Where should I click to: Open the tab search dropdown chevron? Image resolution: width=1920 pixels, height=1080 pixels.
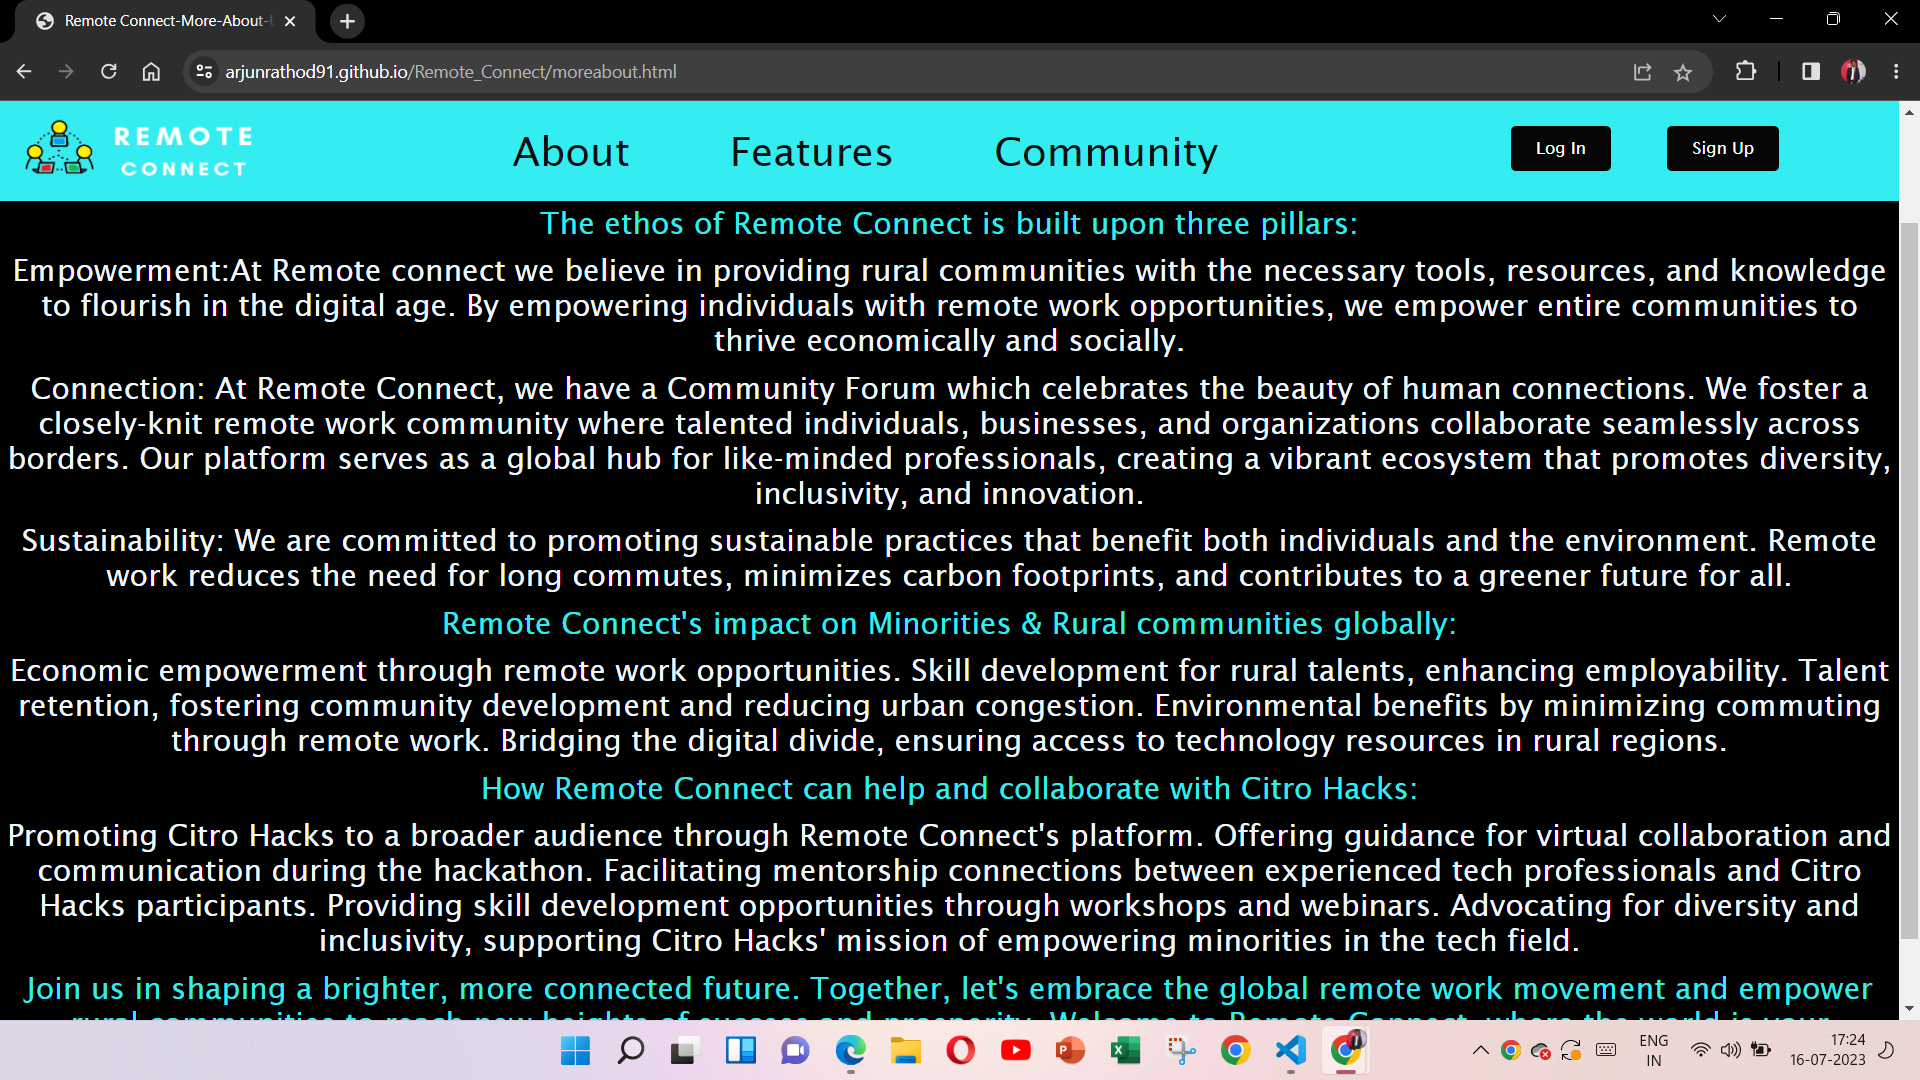(1719, 19)
